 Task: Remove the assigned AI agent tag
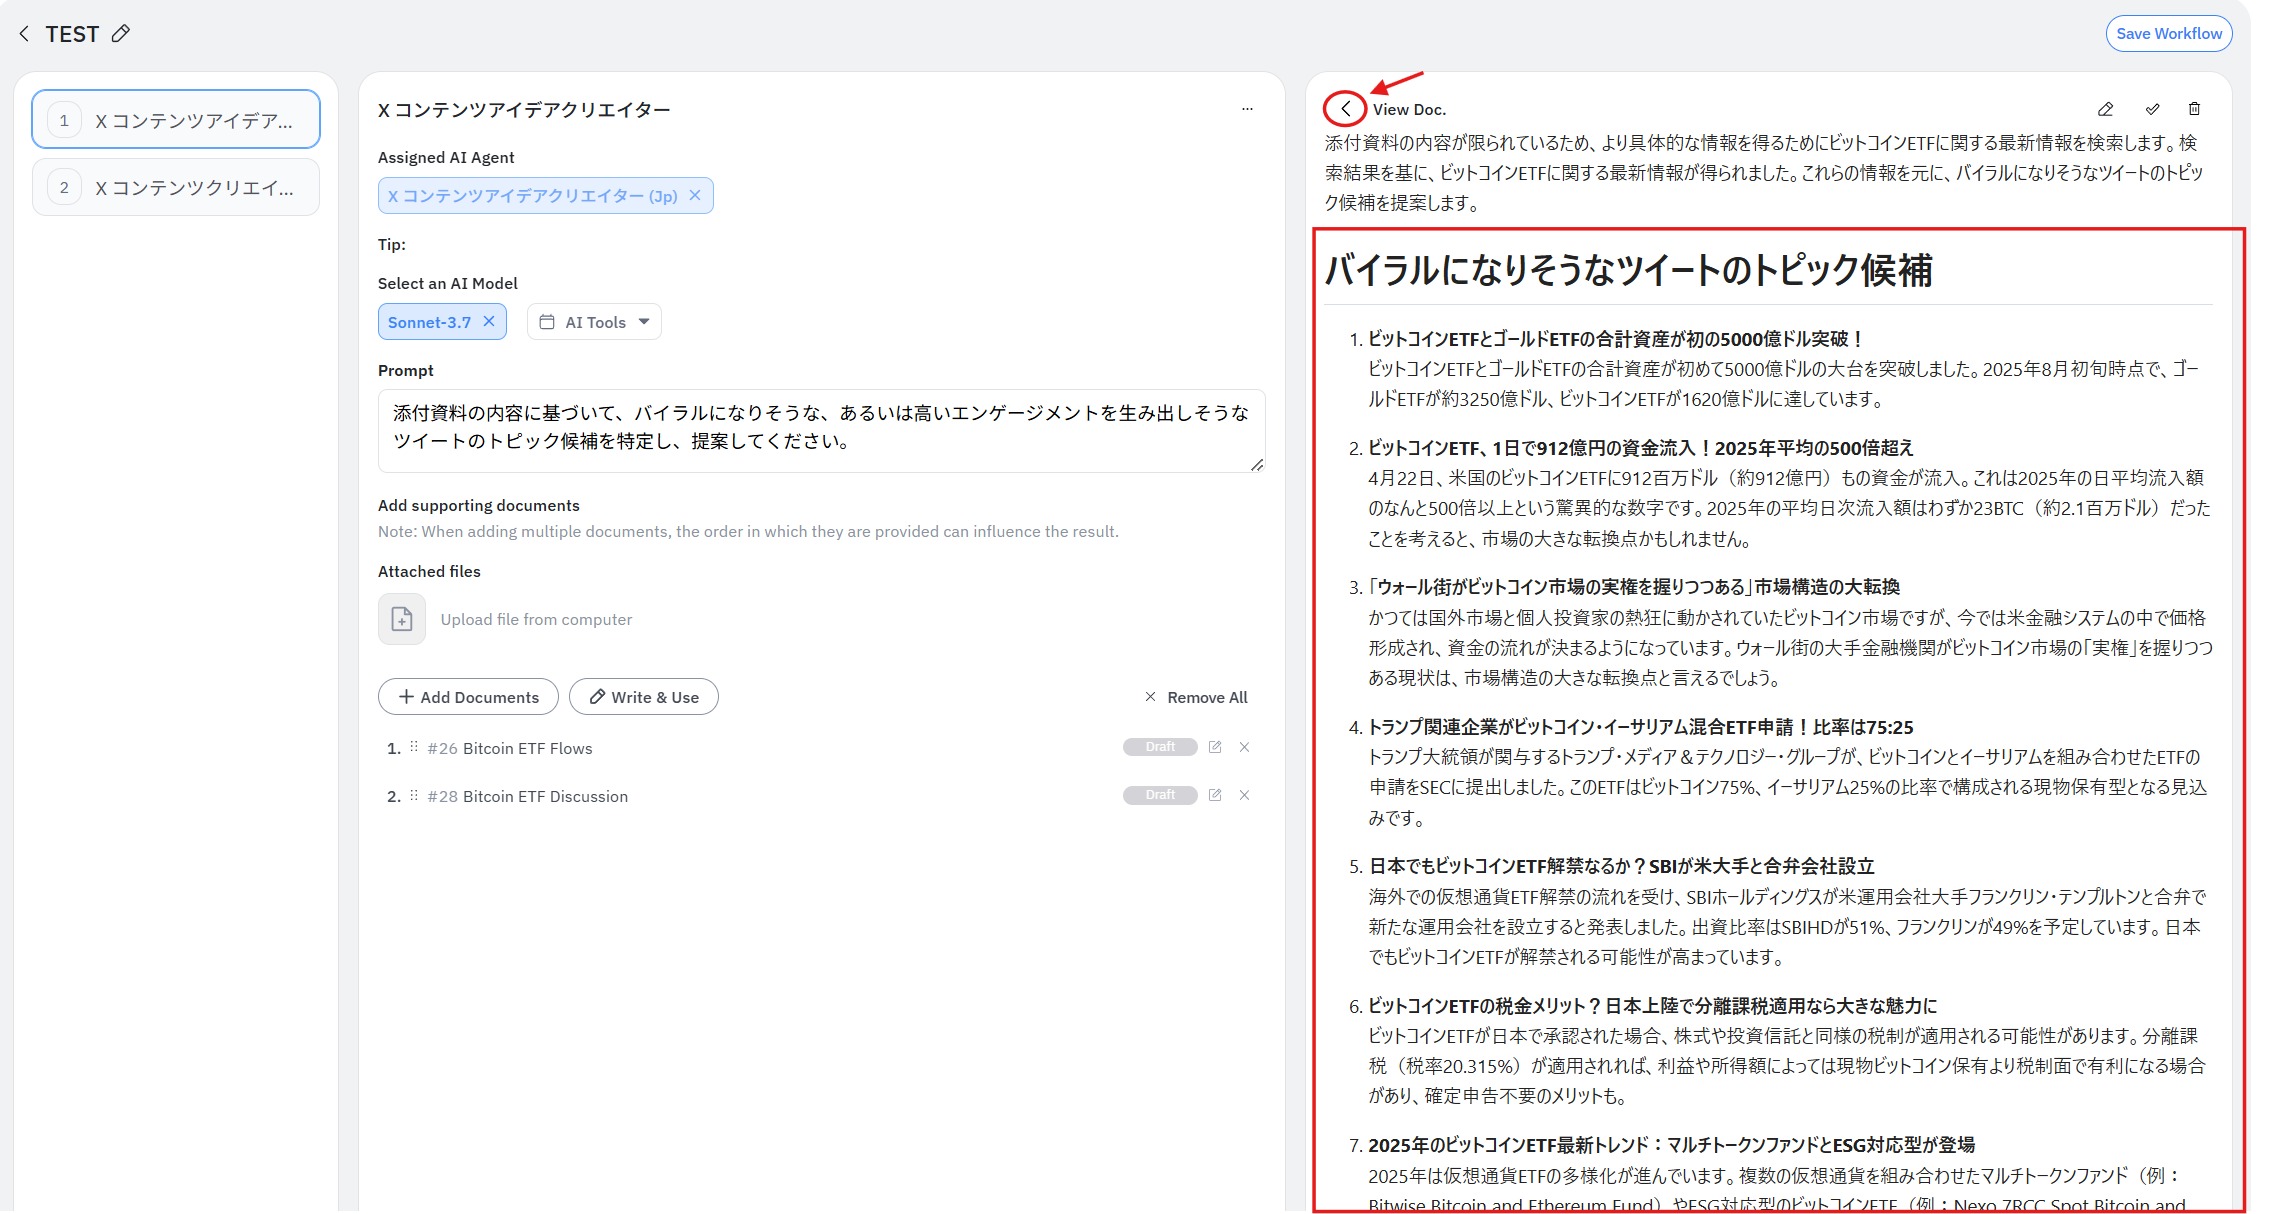(695, 195)
